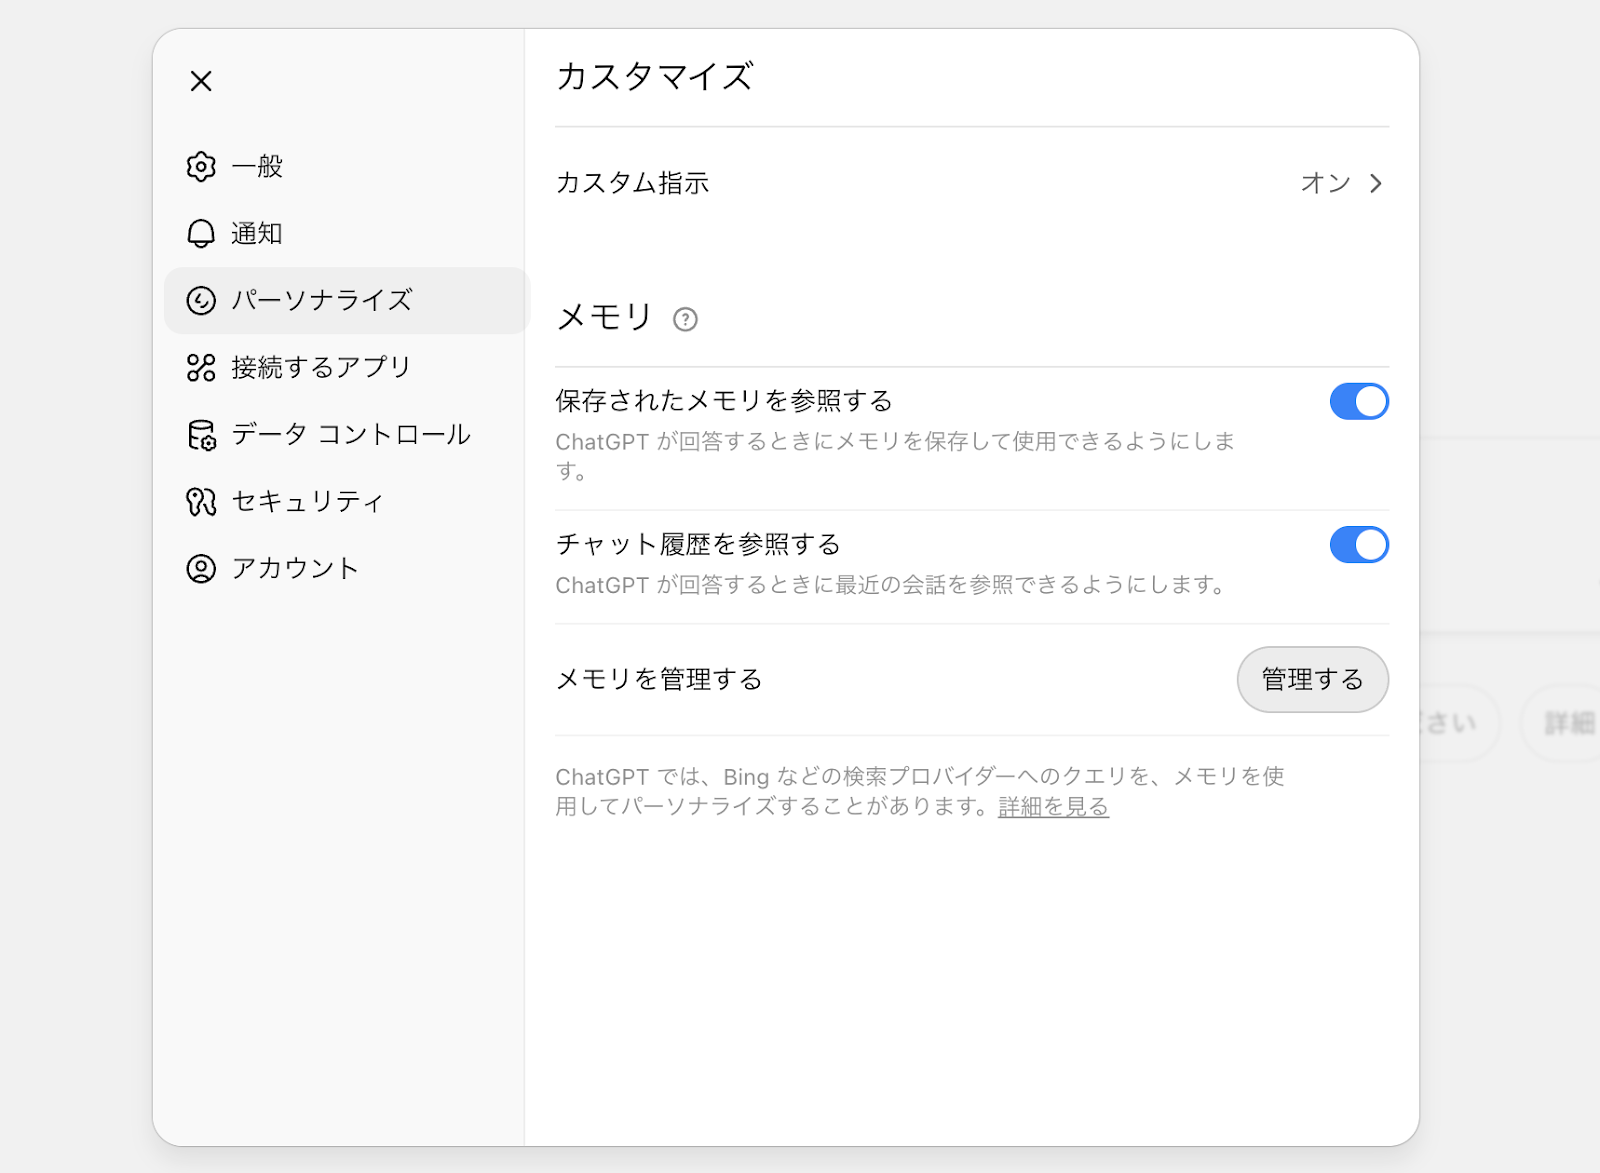The height and width of the screenshot is (1173, 1600).
Task: Select the アカウント profile icon
Action: point(200,568)
